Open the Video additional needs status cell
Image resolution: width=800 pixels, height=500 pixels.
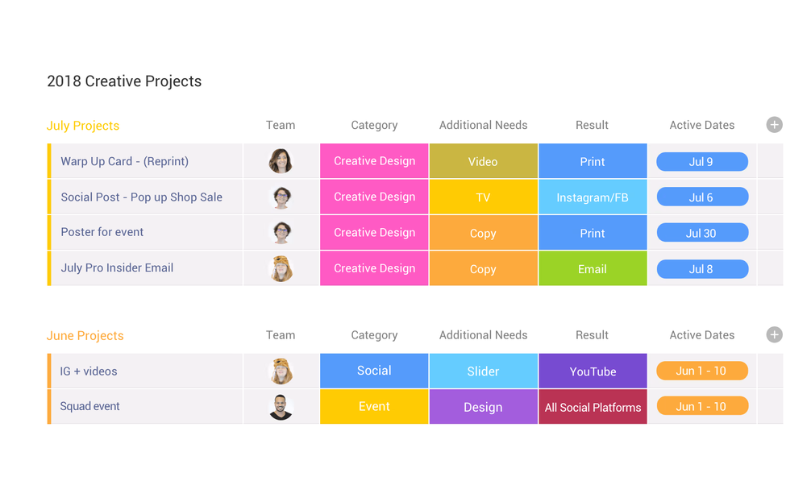pos(483,161)
